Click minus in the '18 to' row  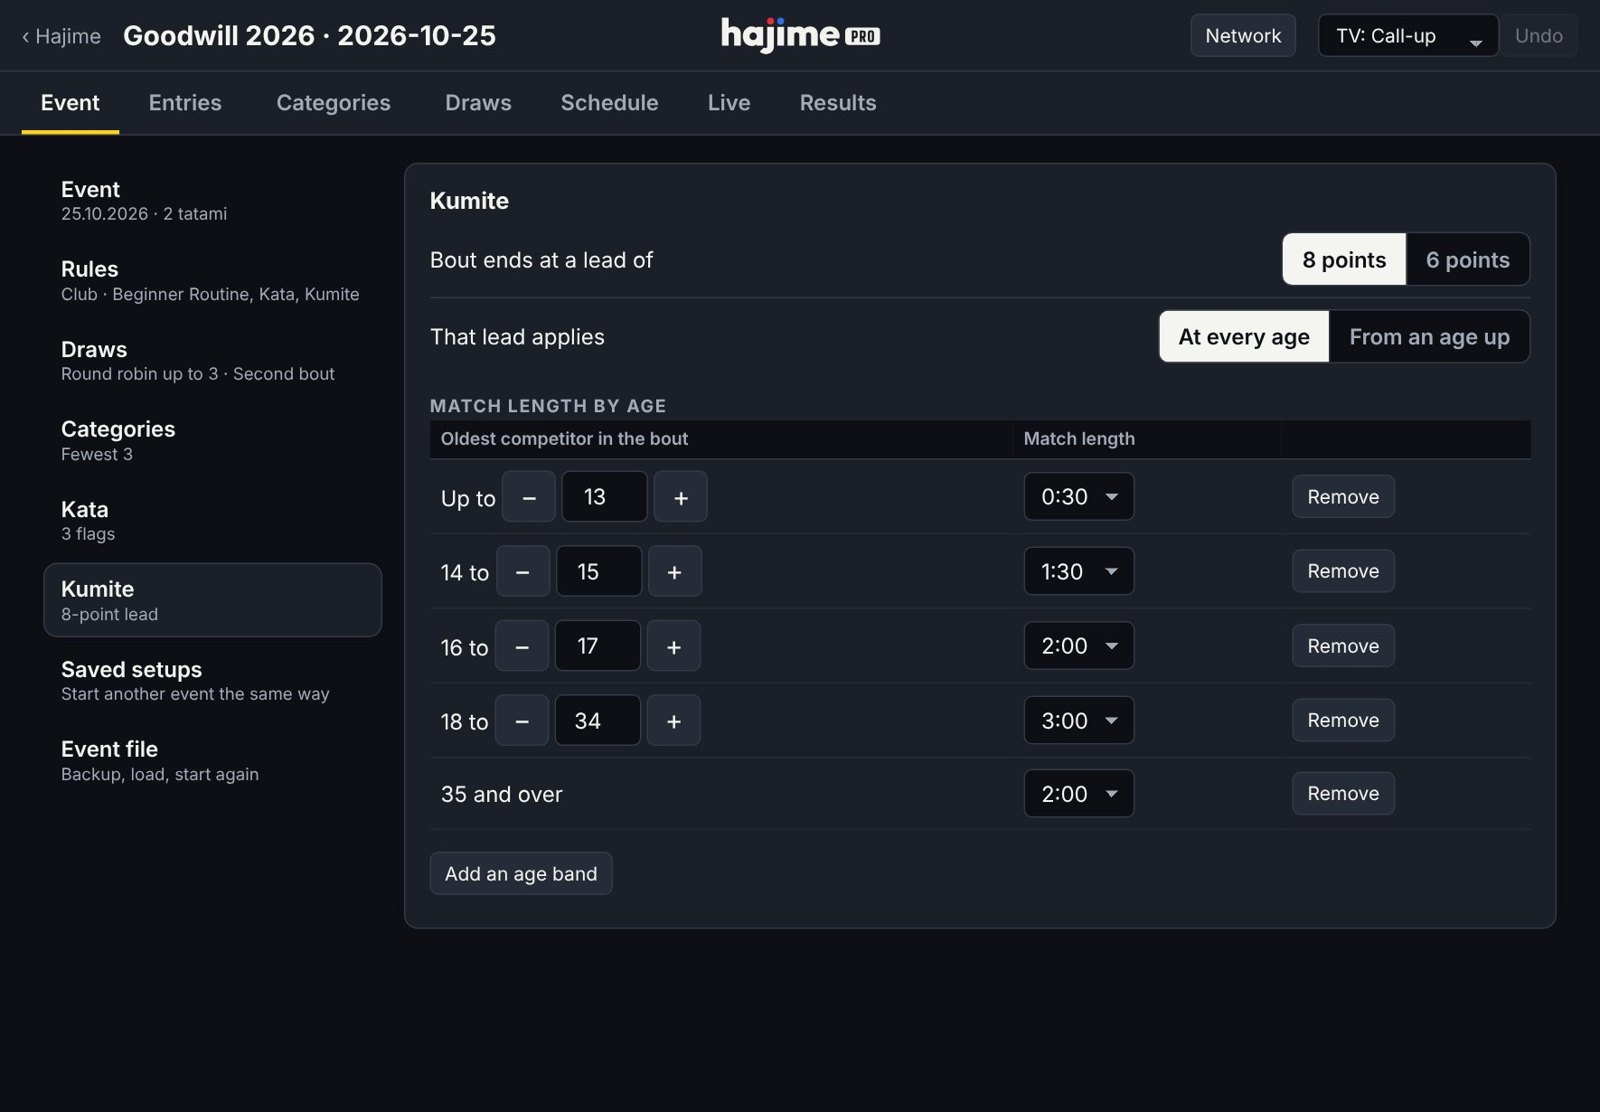(x=522, y=720)
